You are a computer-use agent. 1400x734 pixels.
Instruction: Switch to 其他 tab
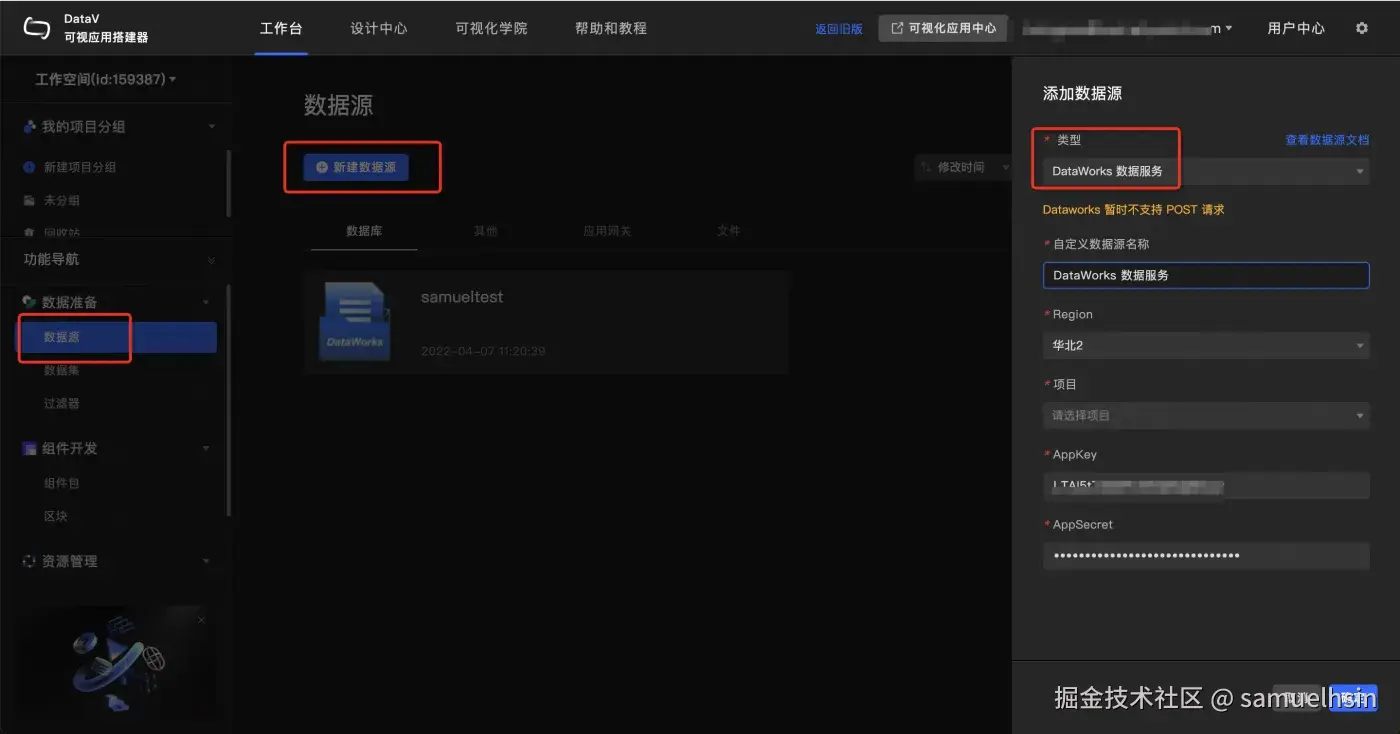486,231
